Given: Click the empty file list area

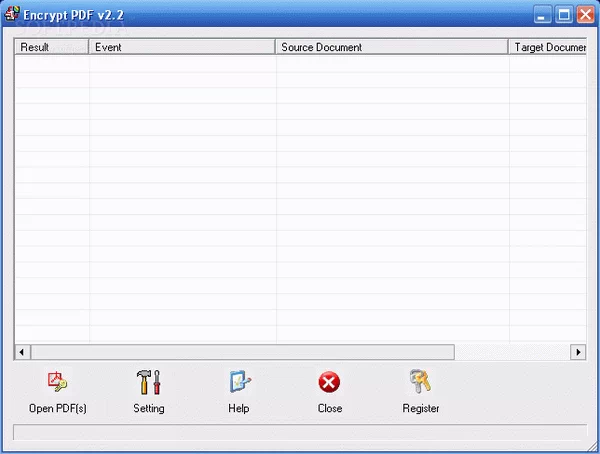Looking at the screenshot, I should coord(300,200).
